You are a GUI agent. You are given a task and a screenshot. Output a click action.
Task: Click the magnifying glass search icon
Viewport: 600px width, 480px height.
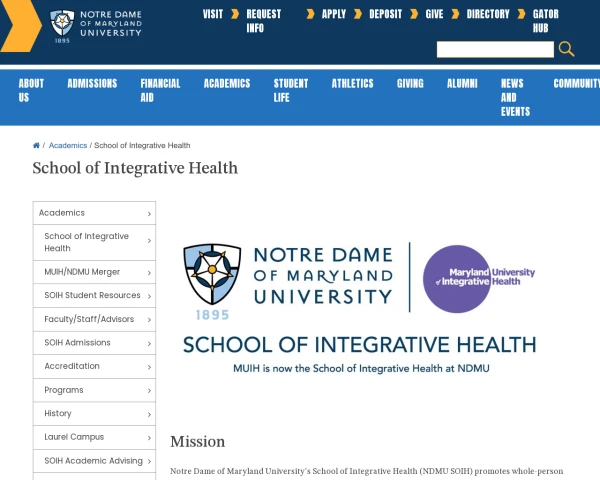pyautogui.click(x=566, y=49)
